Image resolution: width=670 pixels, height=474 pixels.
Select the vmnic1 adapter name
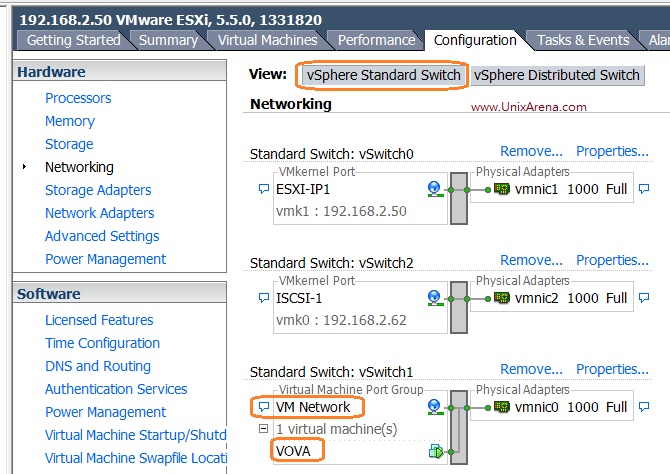tap(536, 189)
